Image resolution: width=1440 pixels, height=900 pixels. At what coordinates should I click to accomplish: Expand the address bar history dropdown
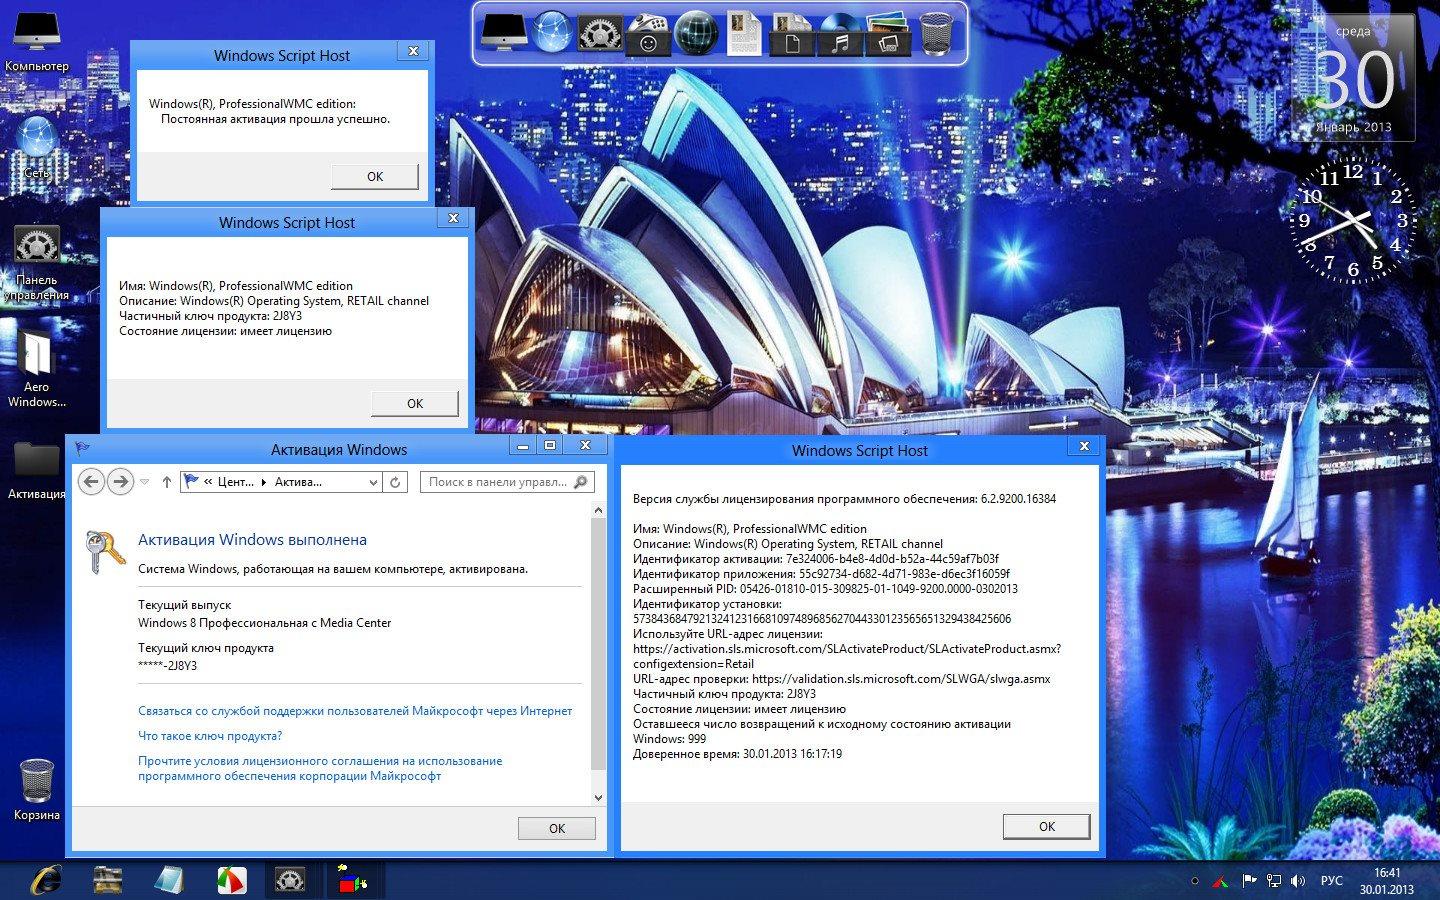[373, 482]
